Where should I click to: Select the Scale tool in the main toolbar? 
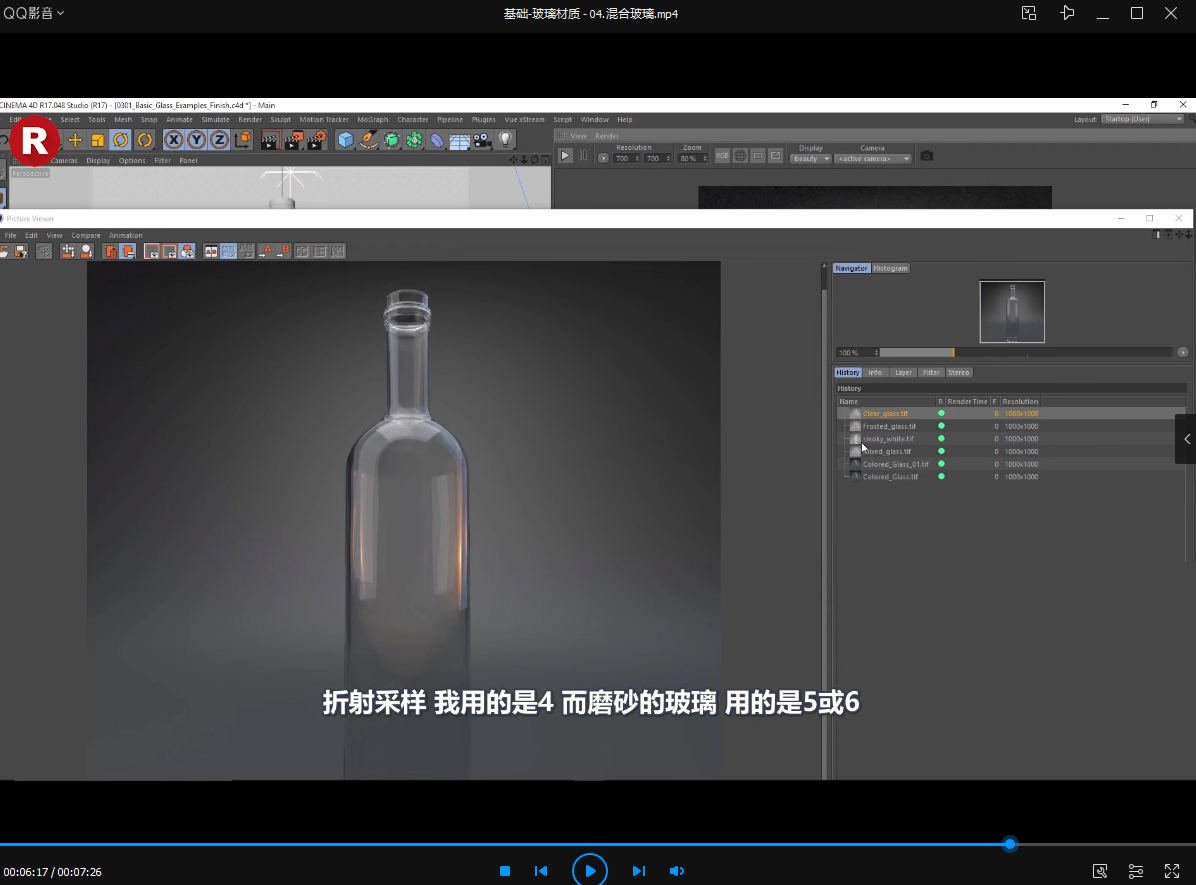[100, 140]
